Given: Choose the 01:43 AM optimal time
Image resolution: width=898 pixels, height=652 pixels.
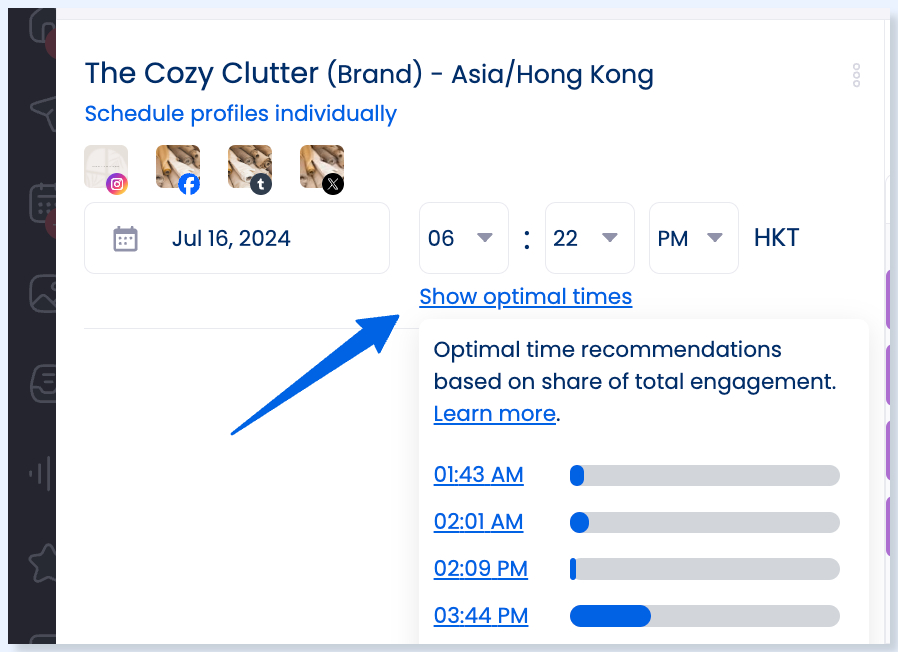Looking at the screenshot, I should pyautogui.click(x=479, y=475).
